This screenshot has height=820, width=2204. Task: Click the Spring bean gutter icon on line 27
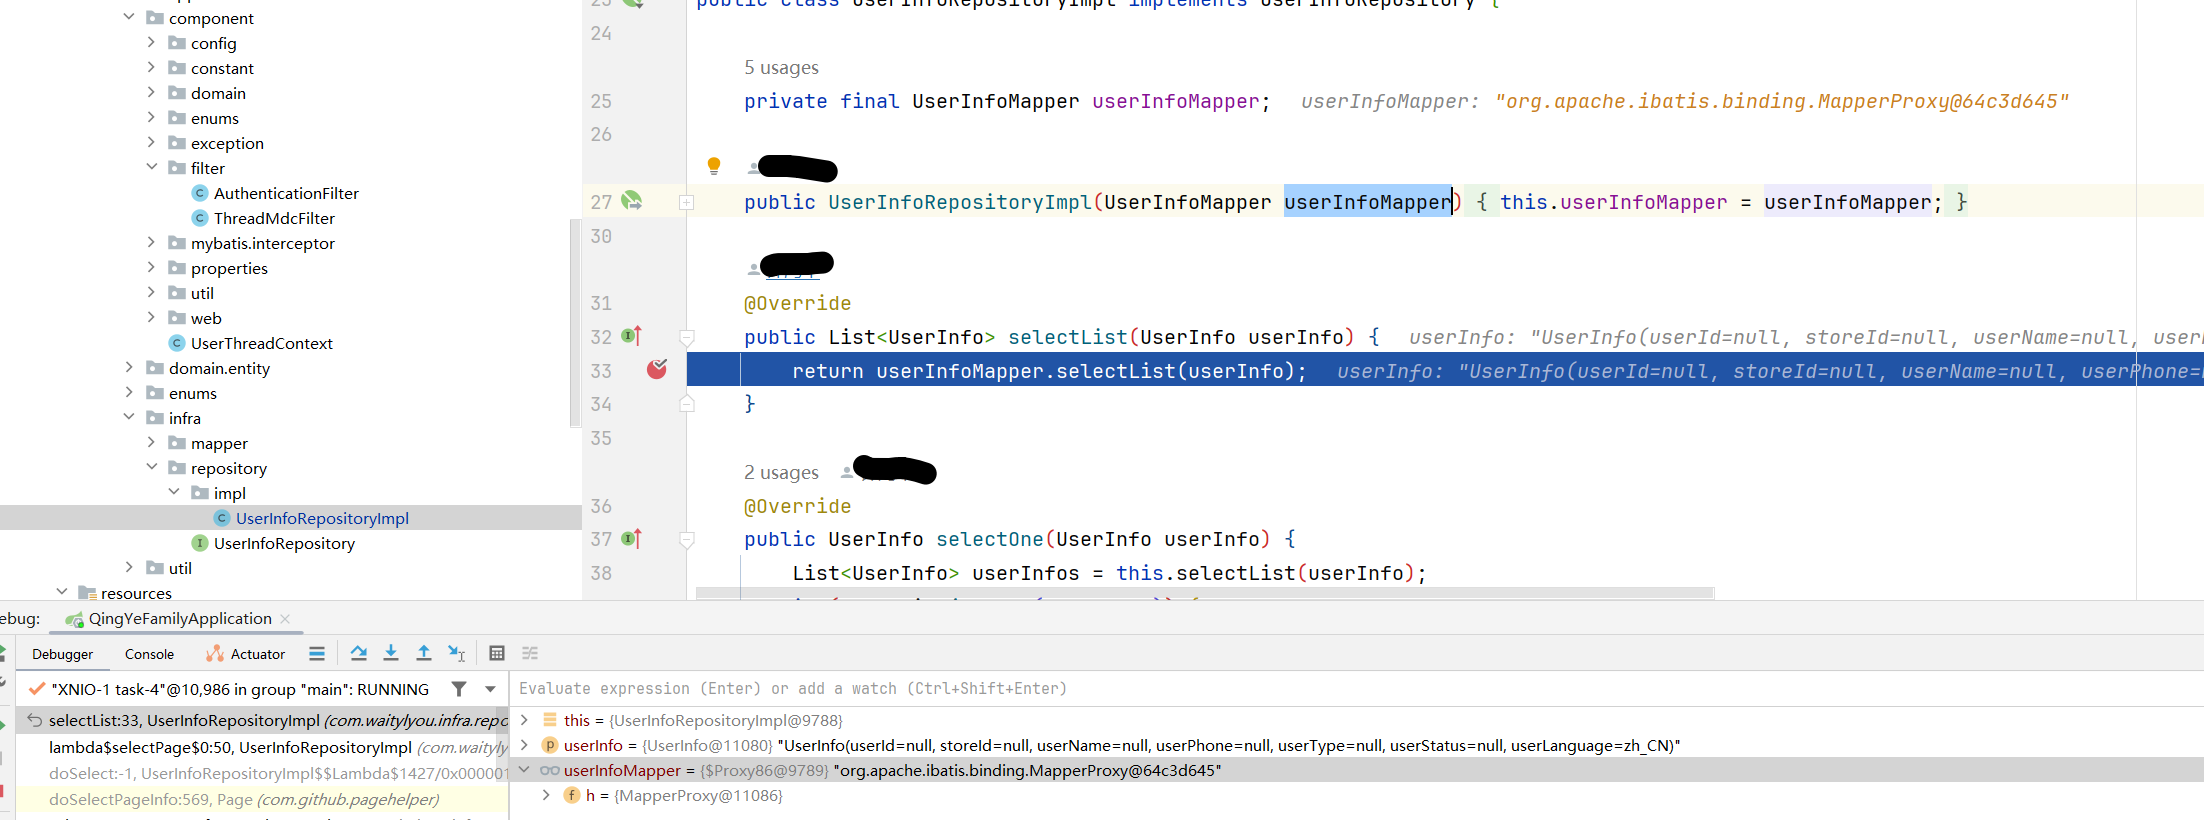[x=632, y=201]
